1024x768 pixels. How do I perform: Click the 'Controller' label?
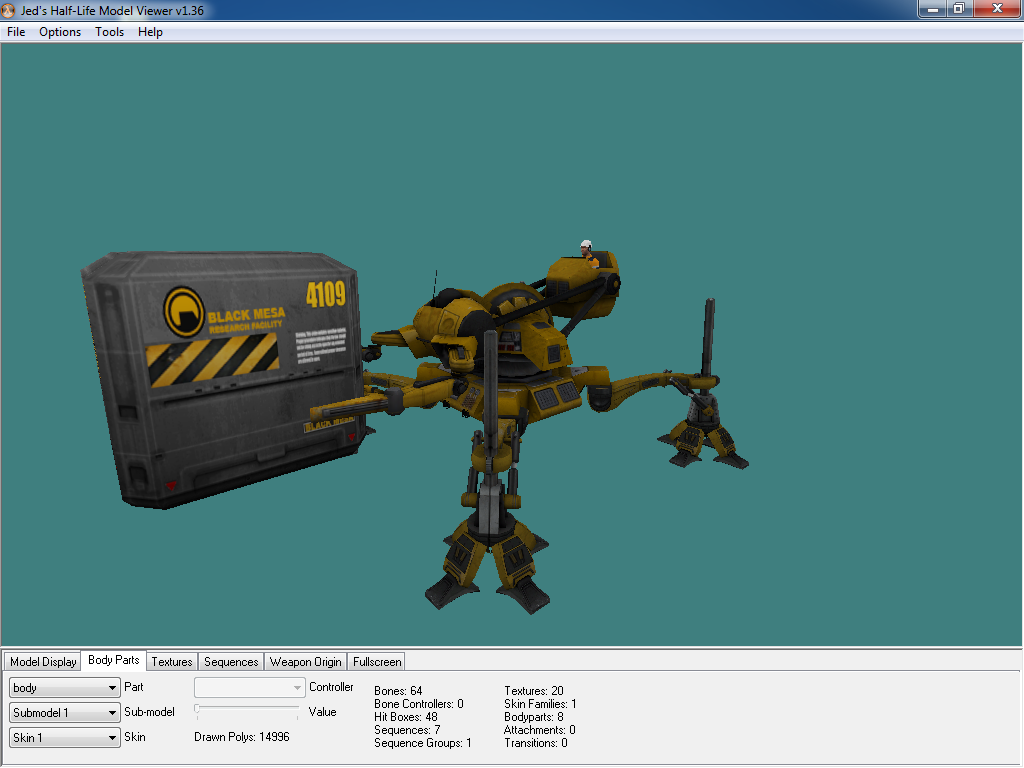click(x=331, y=687)
